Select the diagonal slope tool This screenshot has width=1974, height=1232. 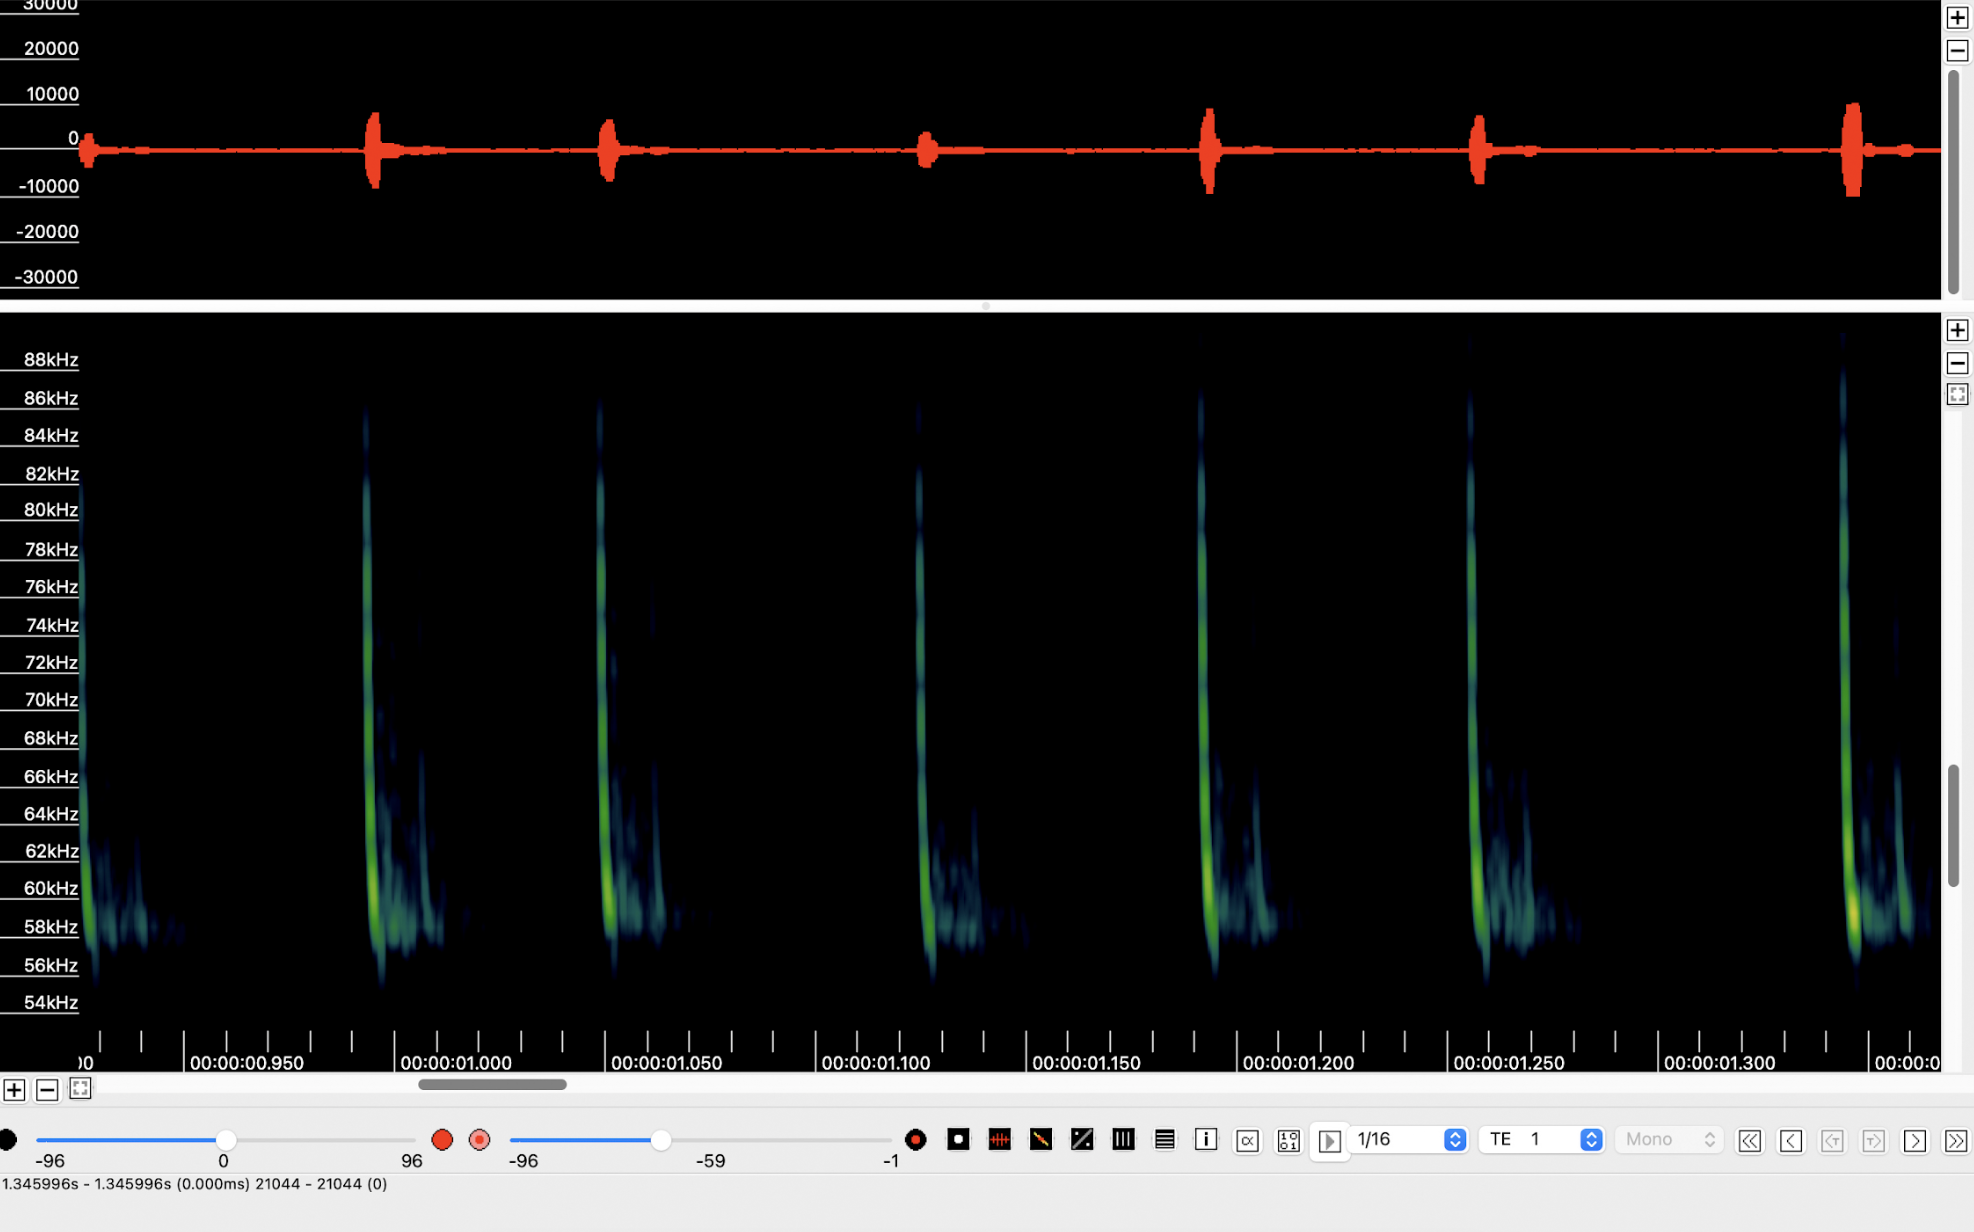1041,1139
